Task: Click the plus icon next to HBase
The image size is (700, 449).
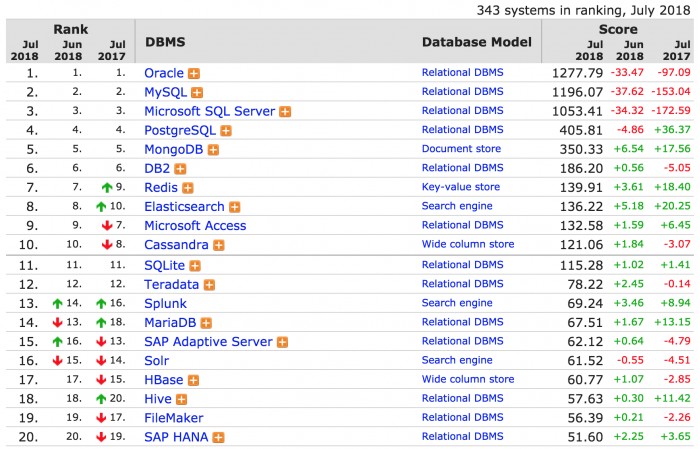Action: (x=193, y=380)
